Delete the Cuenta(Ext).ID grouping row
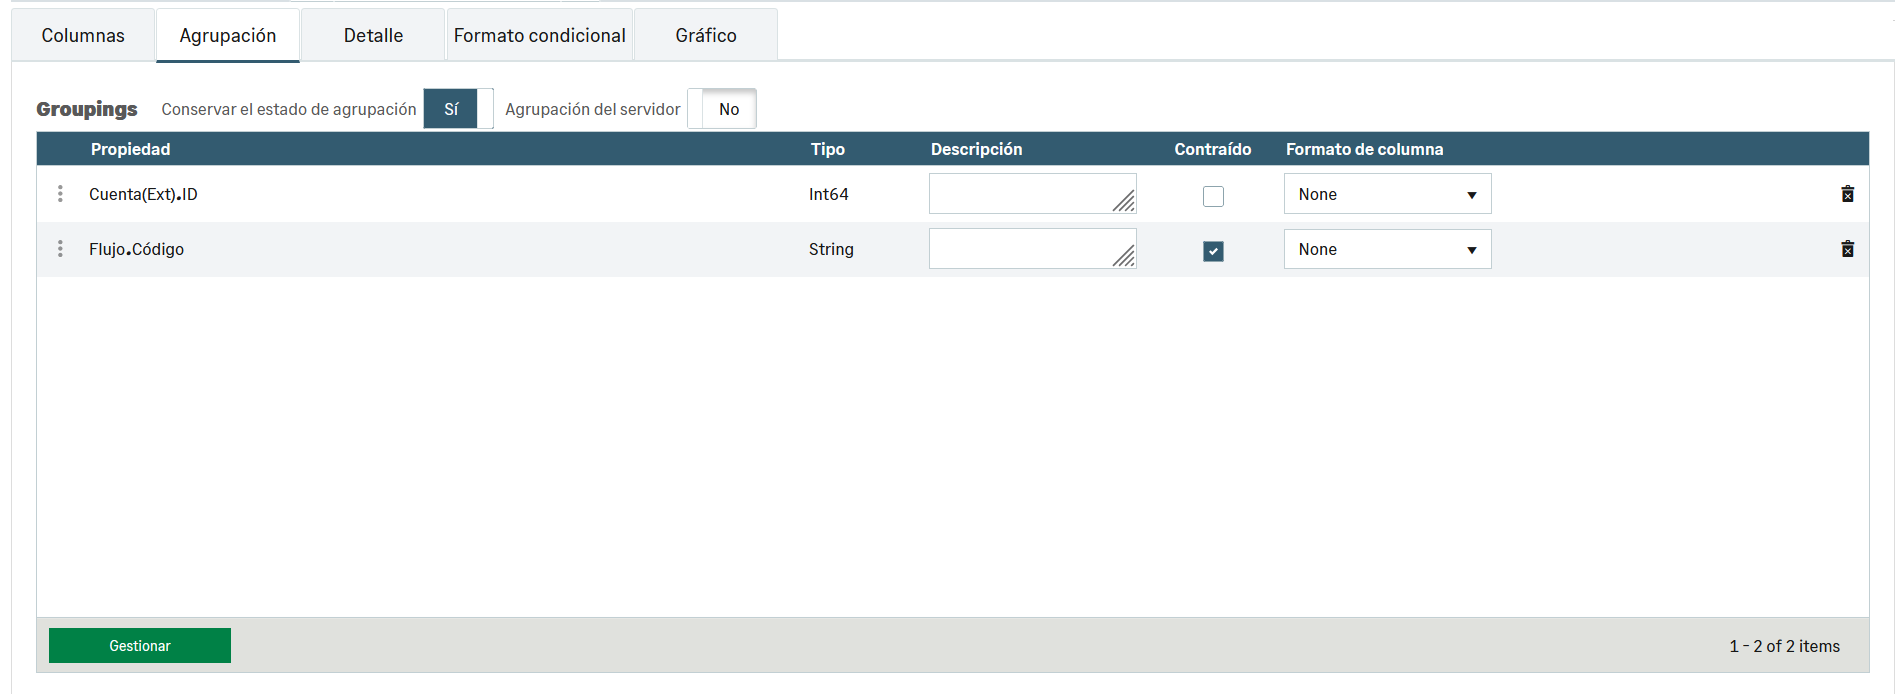 pyautogui.click(x=1847, y=194)
